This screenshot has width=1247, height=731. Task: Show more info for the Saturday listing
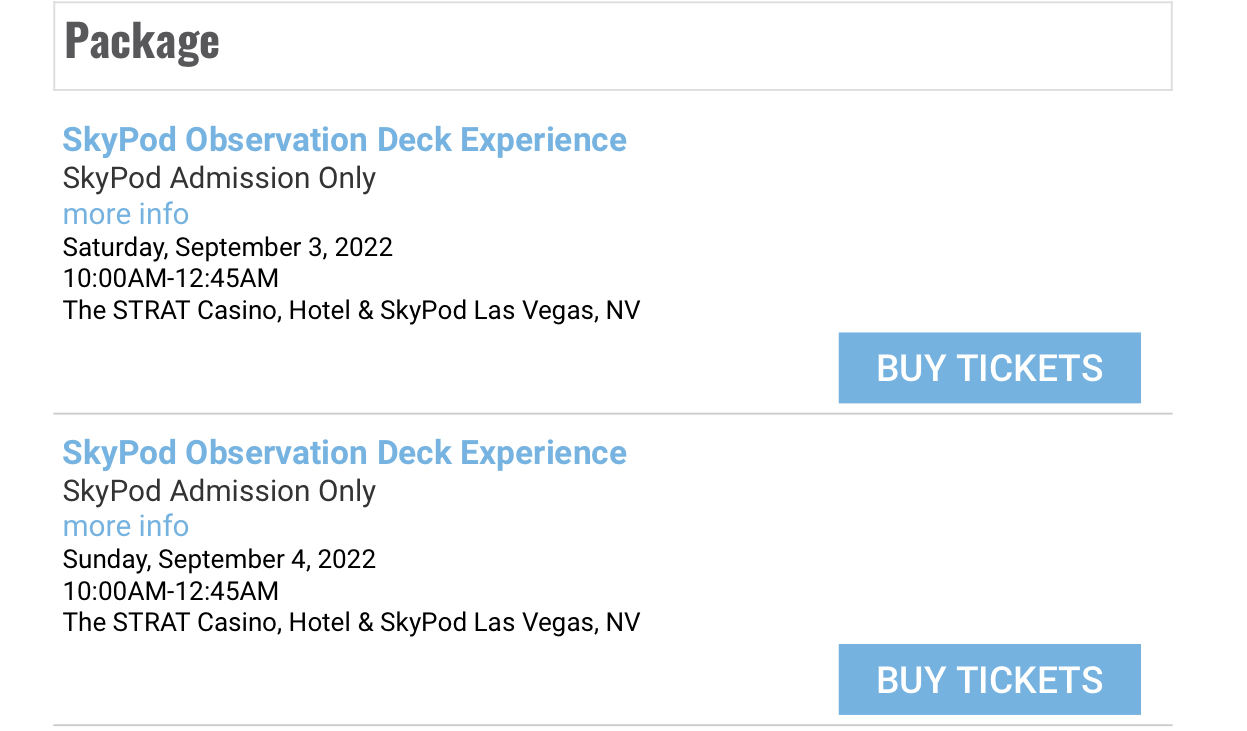(x=125, y=214)
